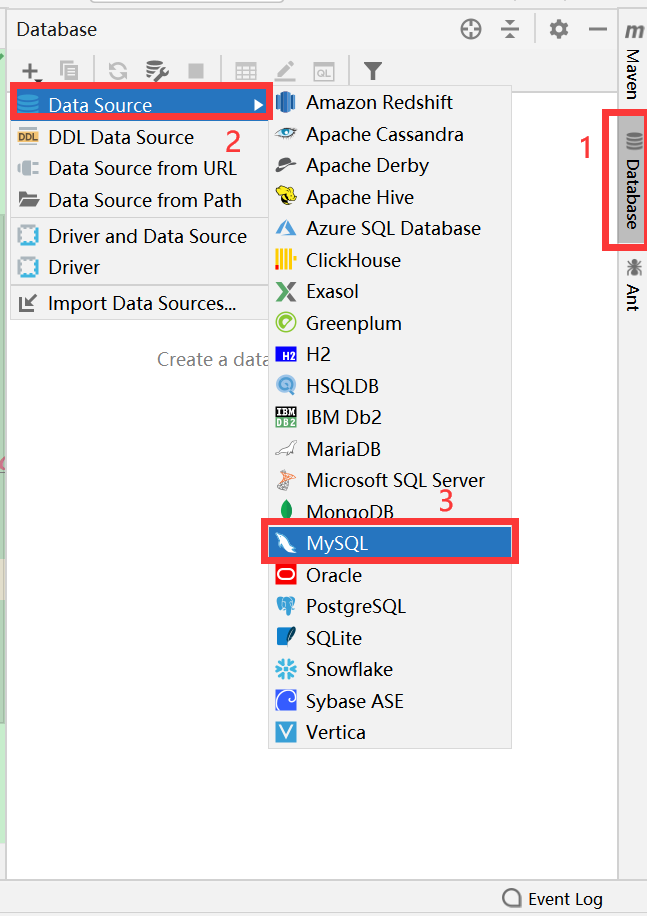The width and height of the screenshot is (647, 916).
Task: Select Azure SQL Database entry
Action: 389,228
